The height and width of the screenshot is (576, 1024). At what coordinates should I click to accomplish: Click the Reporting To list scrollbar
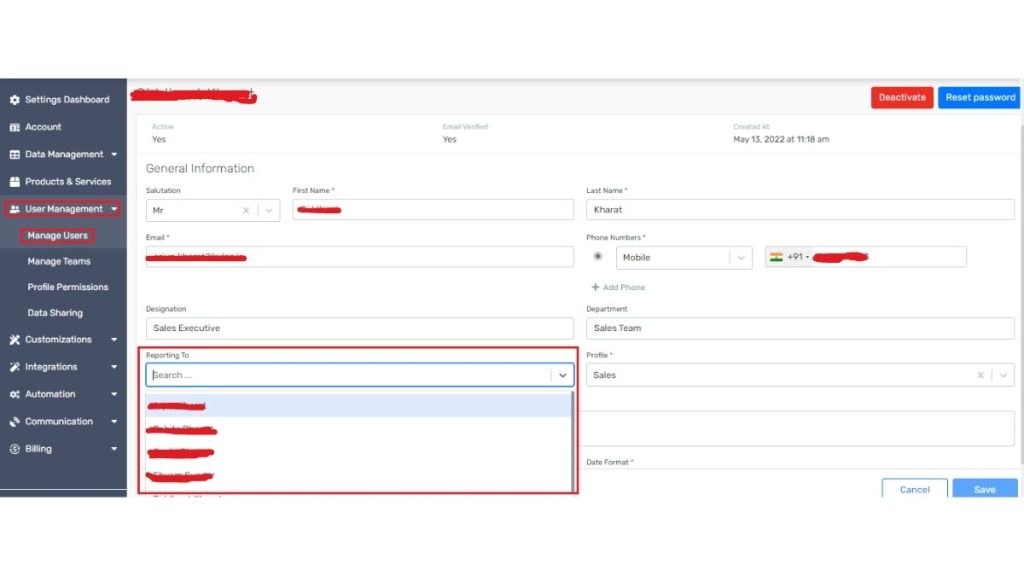click(x=572, y=440)
